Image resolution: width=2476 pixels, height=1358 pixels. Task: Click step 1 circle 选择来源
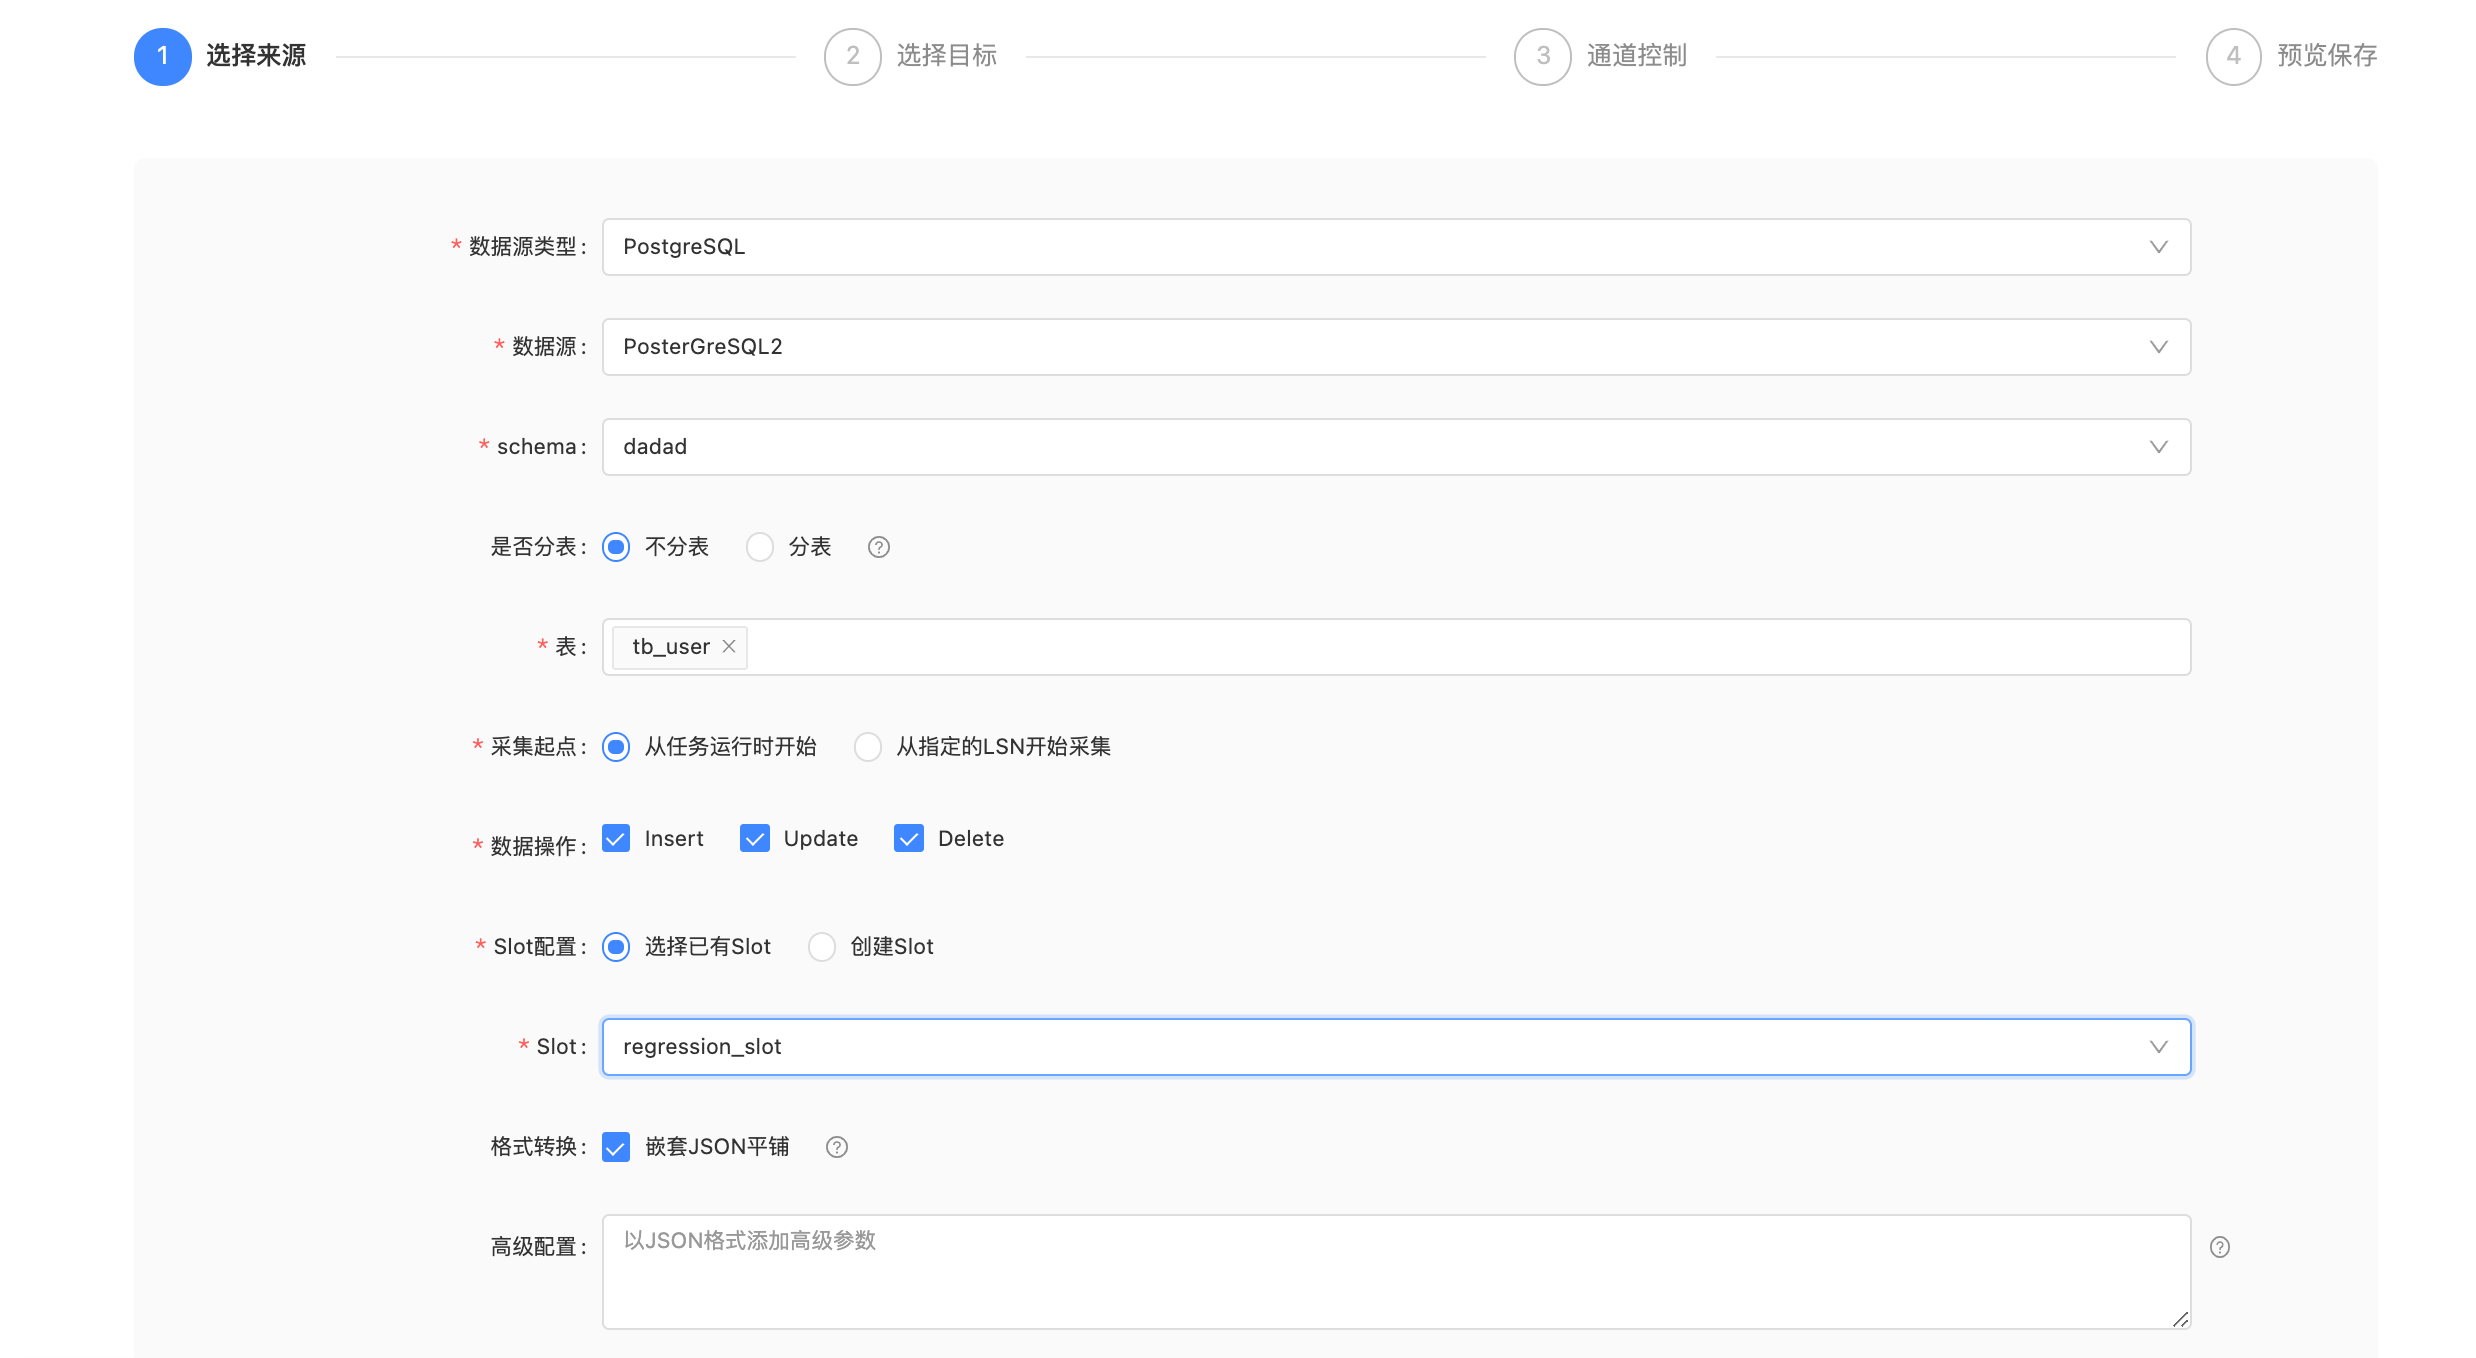click(x=162, y=56)
